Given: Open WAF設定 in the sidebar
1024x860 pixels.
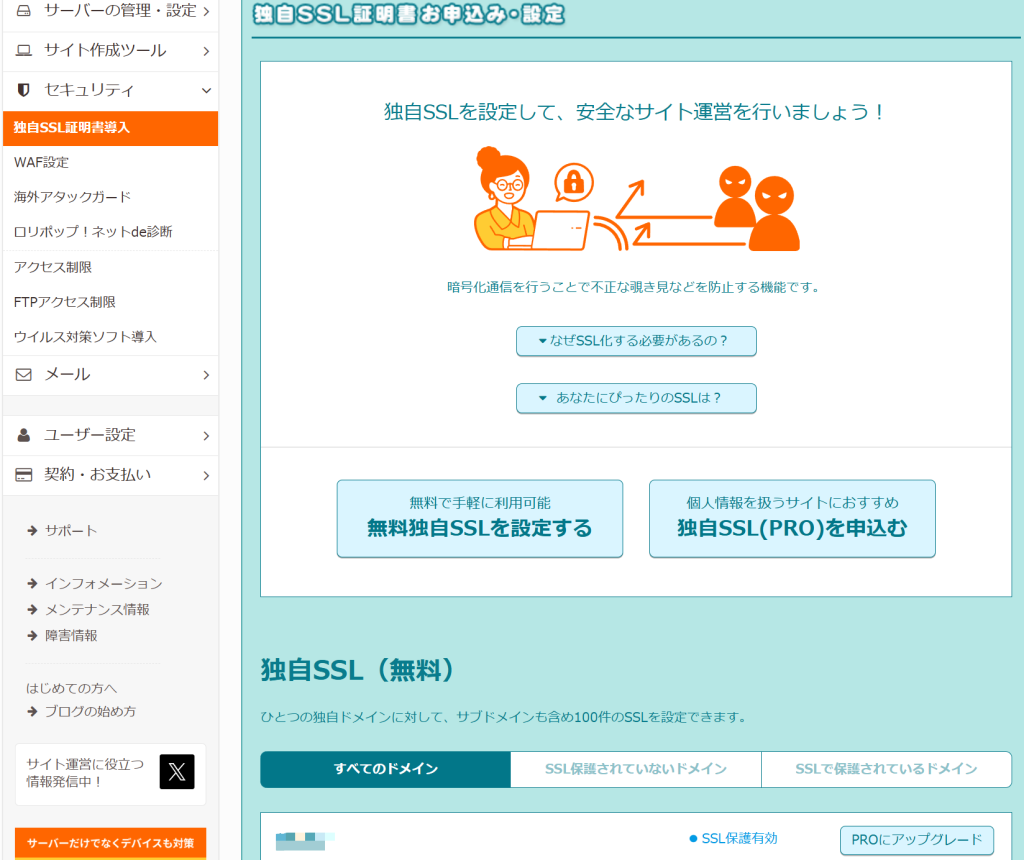Looking at the screenshot, I should (42, 162).
